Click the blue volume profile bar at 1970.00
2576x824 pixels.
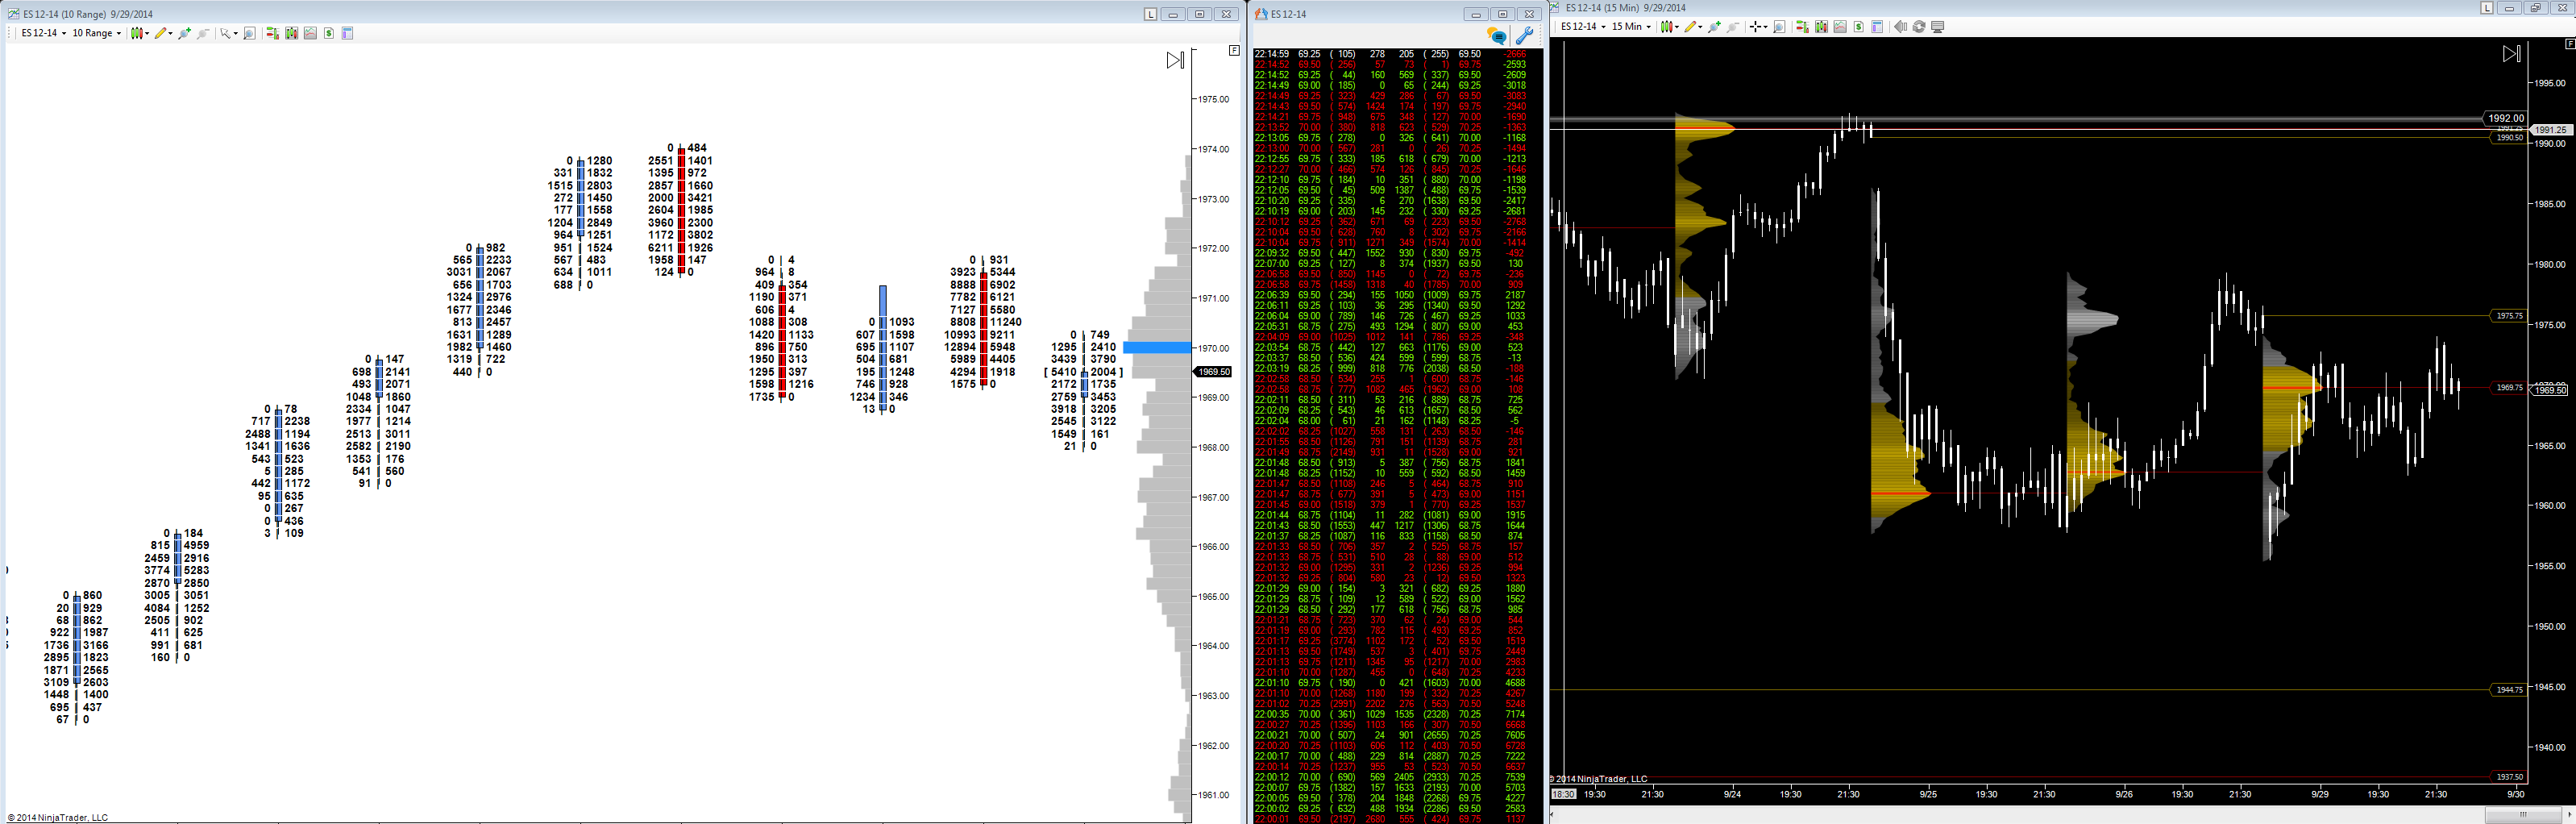point(1157,348)
